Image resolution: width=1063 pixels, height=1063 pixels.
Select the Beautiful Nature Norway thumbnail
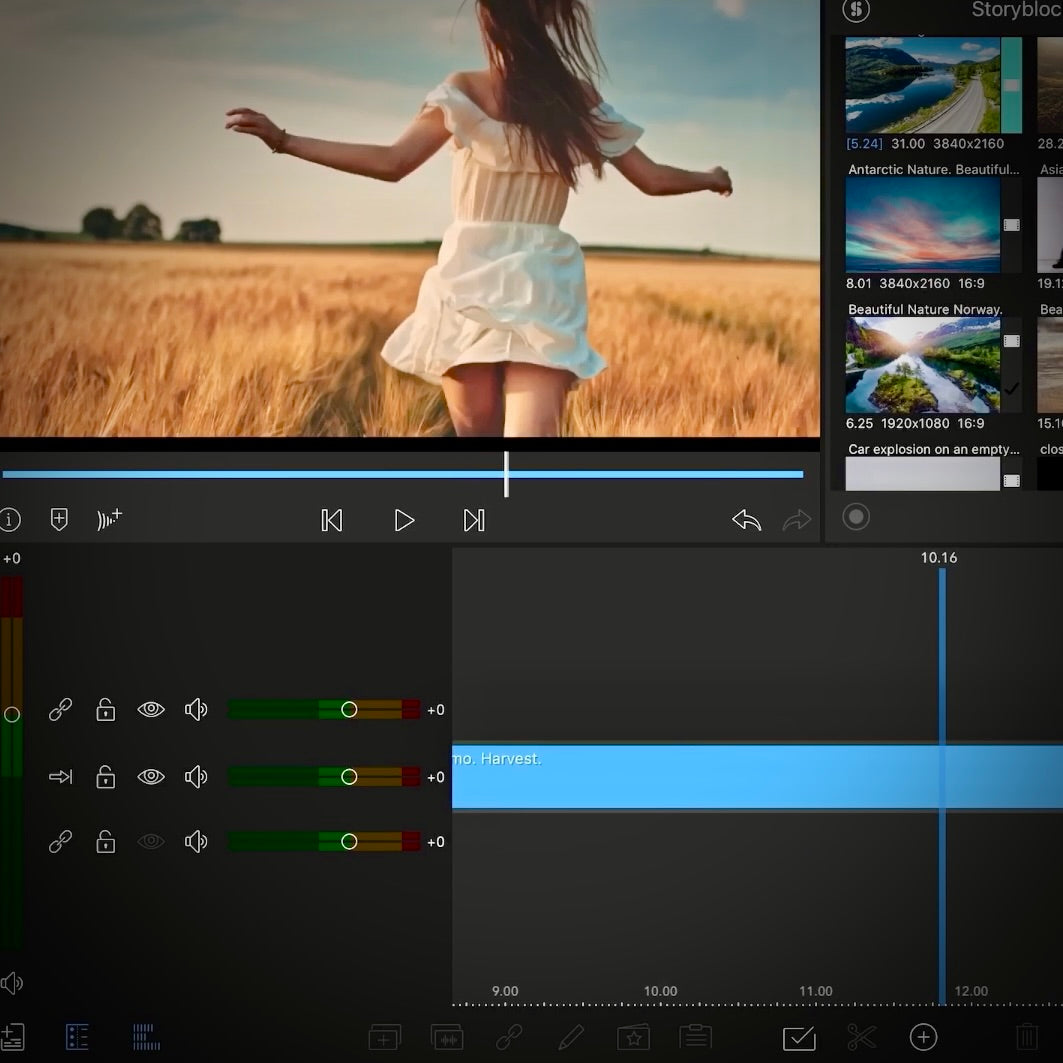pos(922,366)
